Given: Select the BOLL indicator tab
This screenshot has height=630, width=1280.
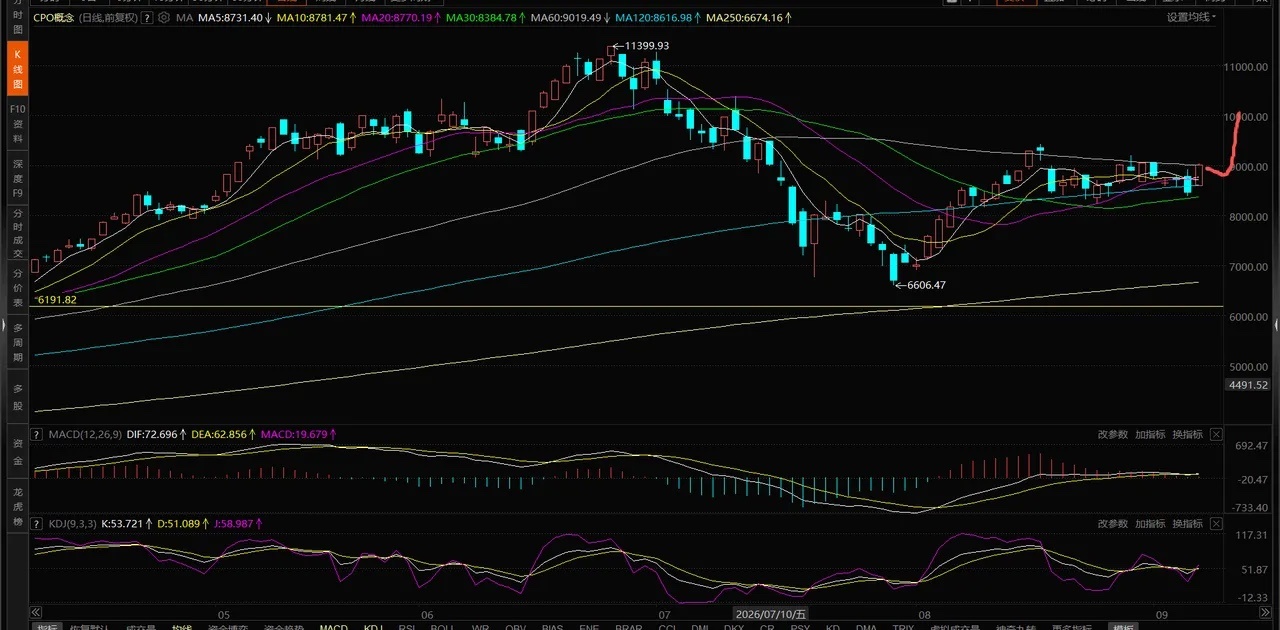Looking at the screenshot, I should point(442,627).
